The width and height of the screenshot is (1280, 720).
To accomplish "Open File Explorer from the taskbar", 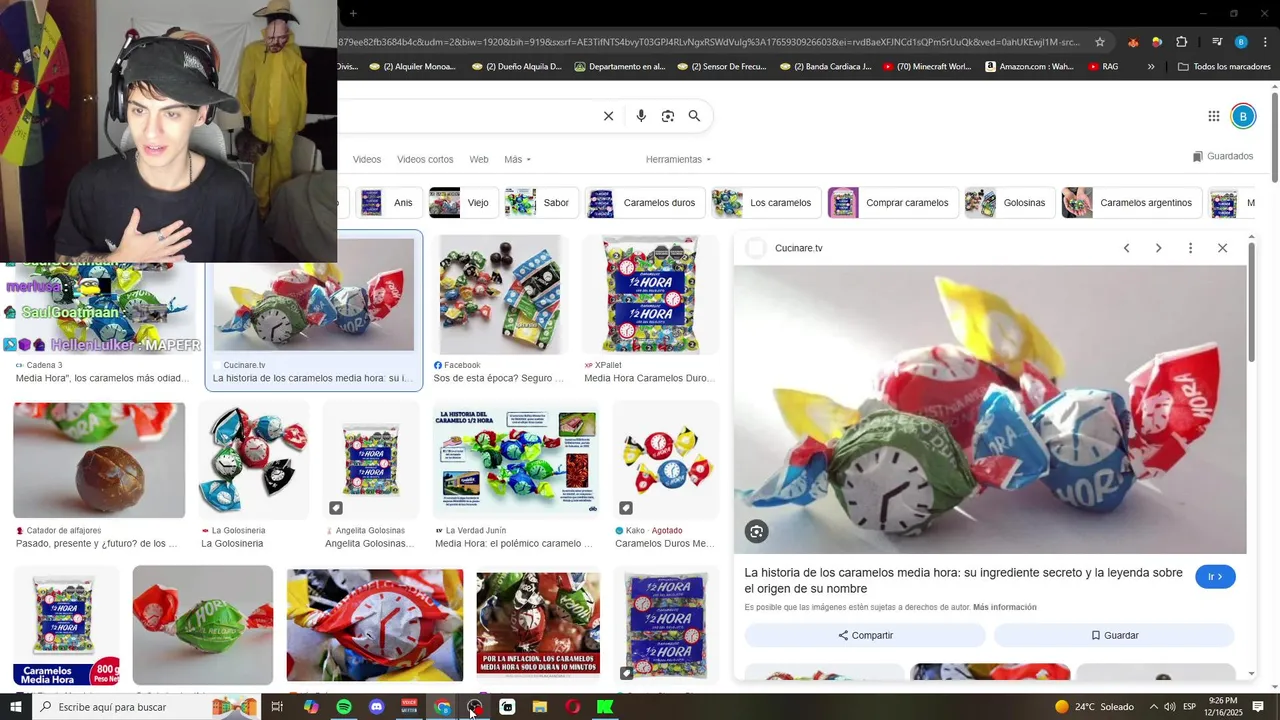I will click(x=540, y=707).
